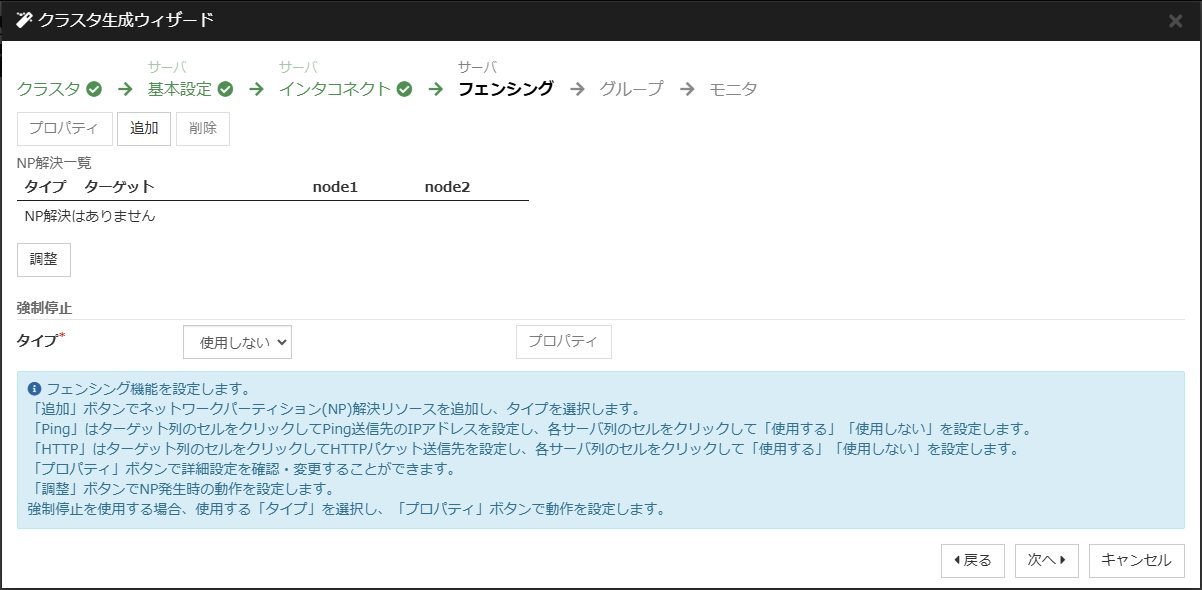
Task: Click green checkmark next to クラスタ step
Action: click(94, 89)
